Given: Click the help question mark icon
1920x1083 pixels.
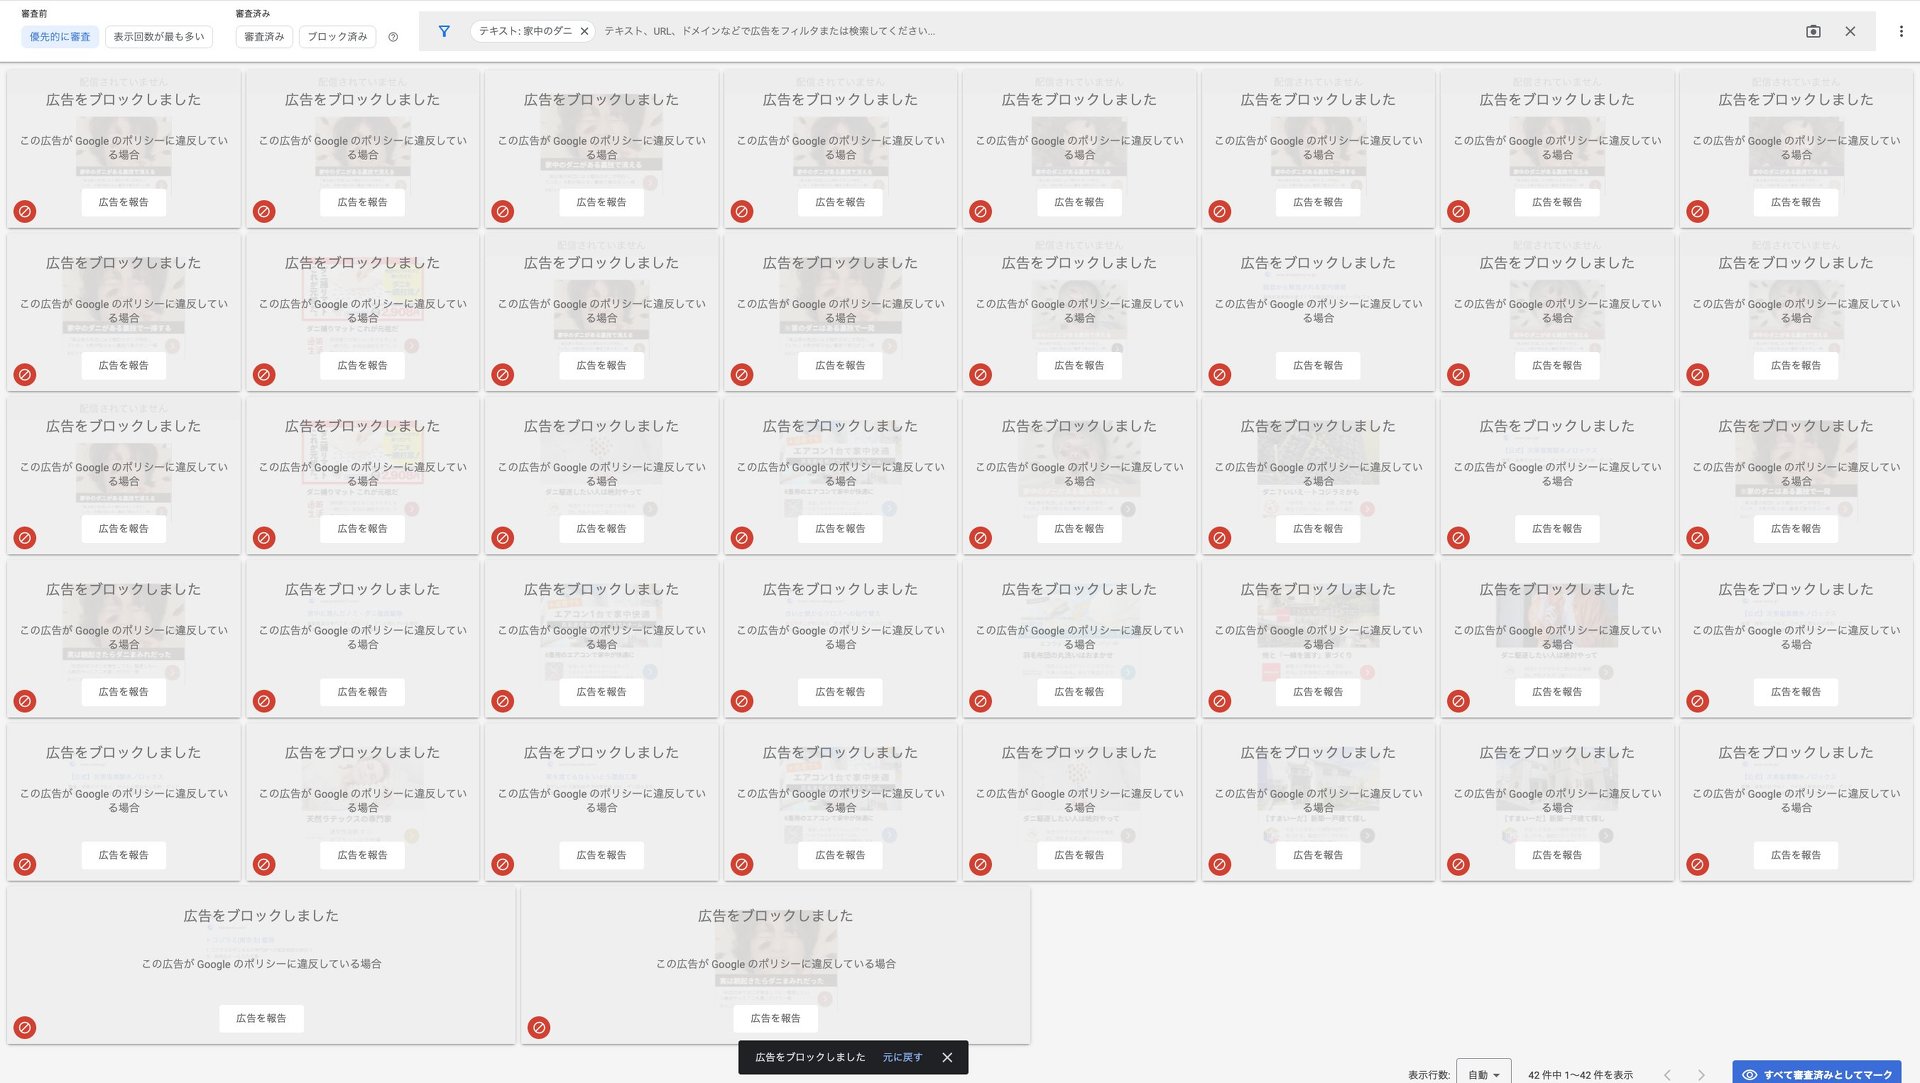Looking at the screenshot, I should click(393, 35).
